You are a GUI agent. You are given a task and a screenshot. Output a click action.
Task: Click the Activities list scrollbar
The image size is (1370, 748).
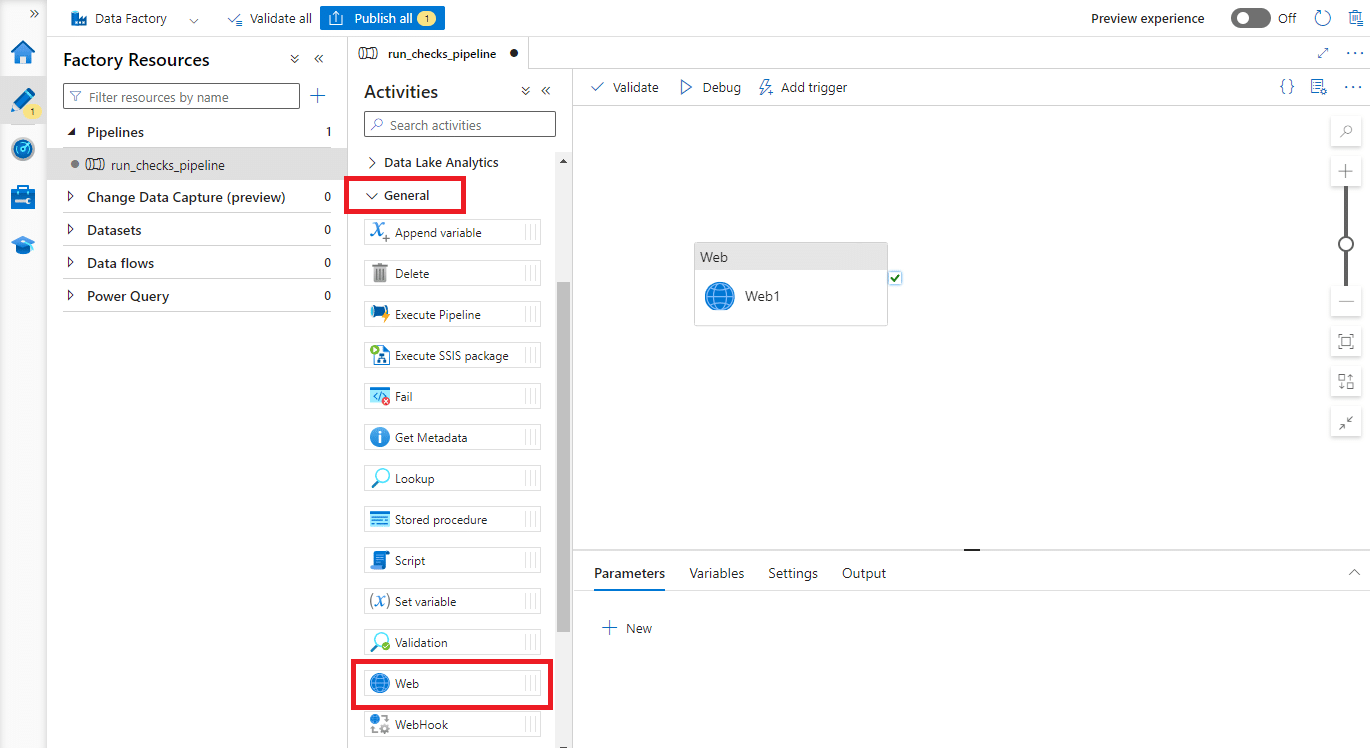point(563,455)
